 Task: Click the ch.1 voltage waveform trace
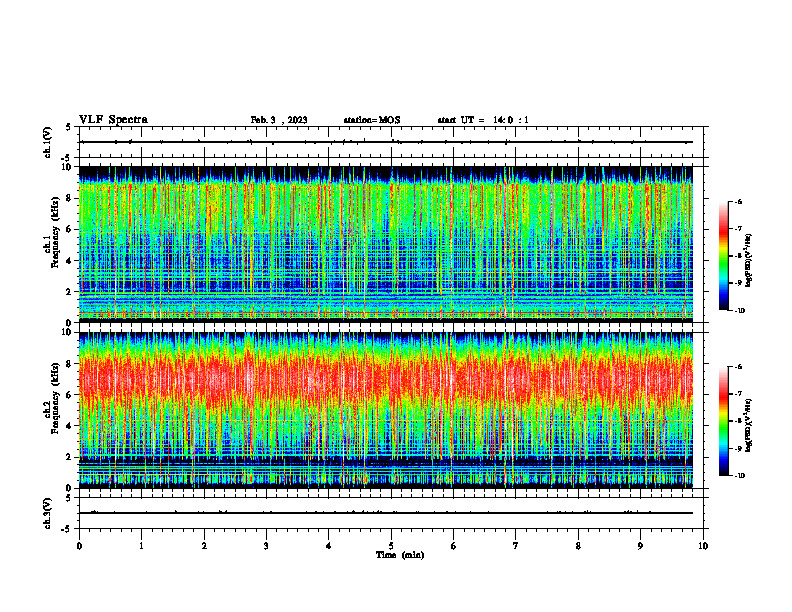click(385, 142)
